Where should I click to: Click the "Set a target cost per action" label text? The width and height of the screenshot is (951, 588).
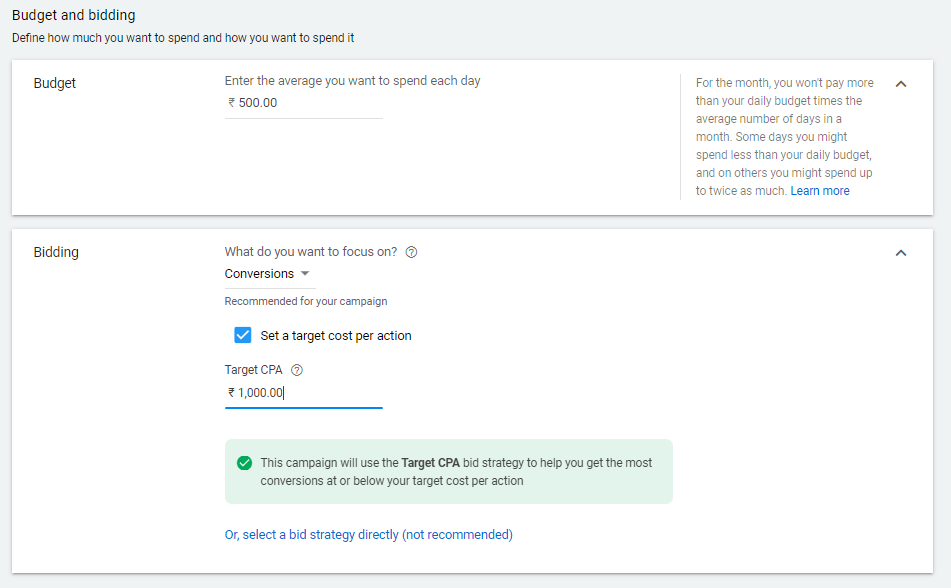click(336, 336)
